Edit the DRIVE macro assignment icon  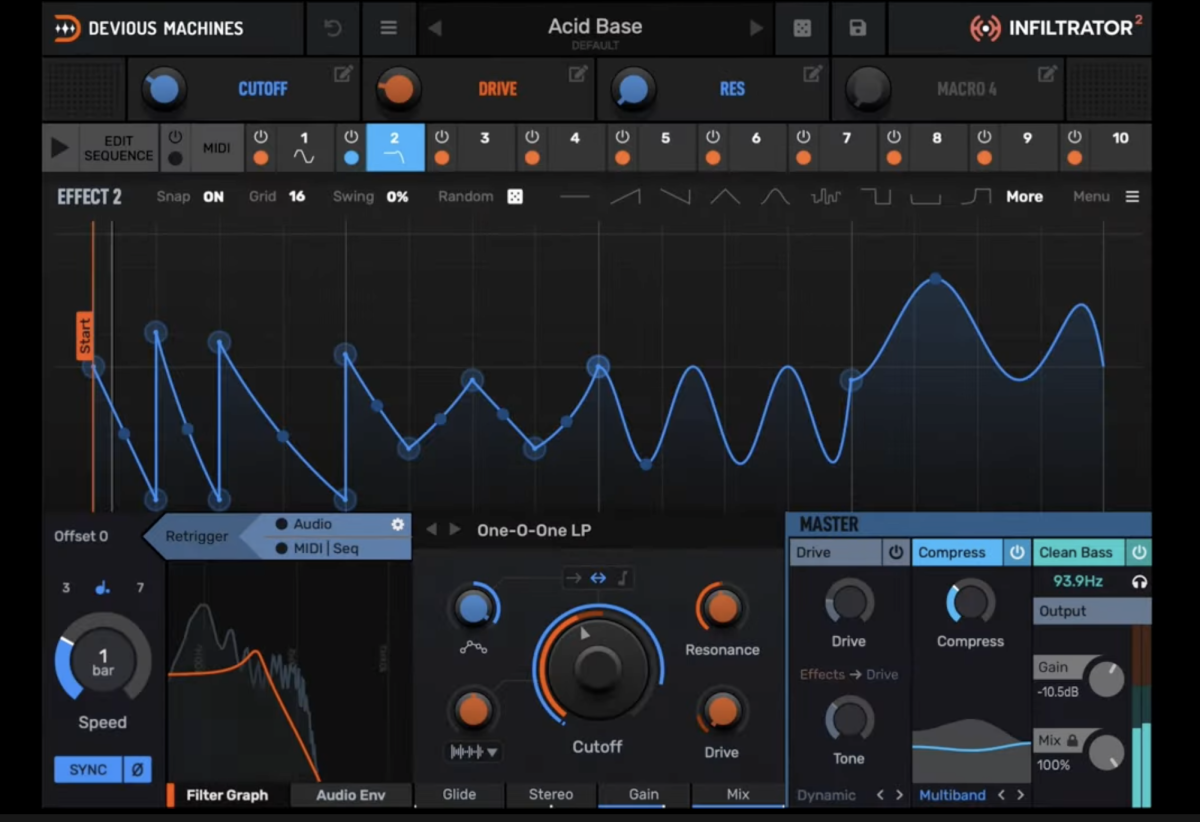[578, 74]
